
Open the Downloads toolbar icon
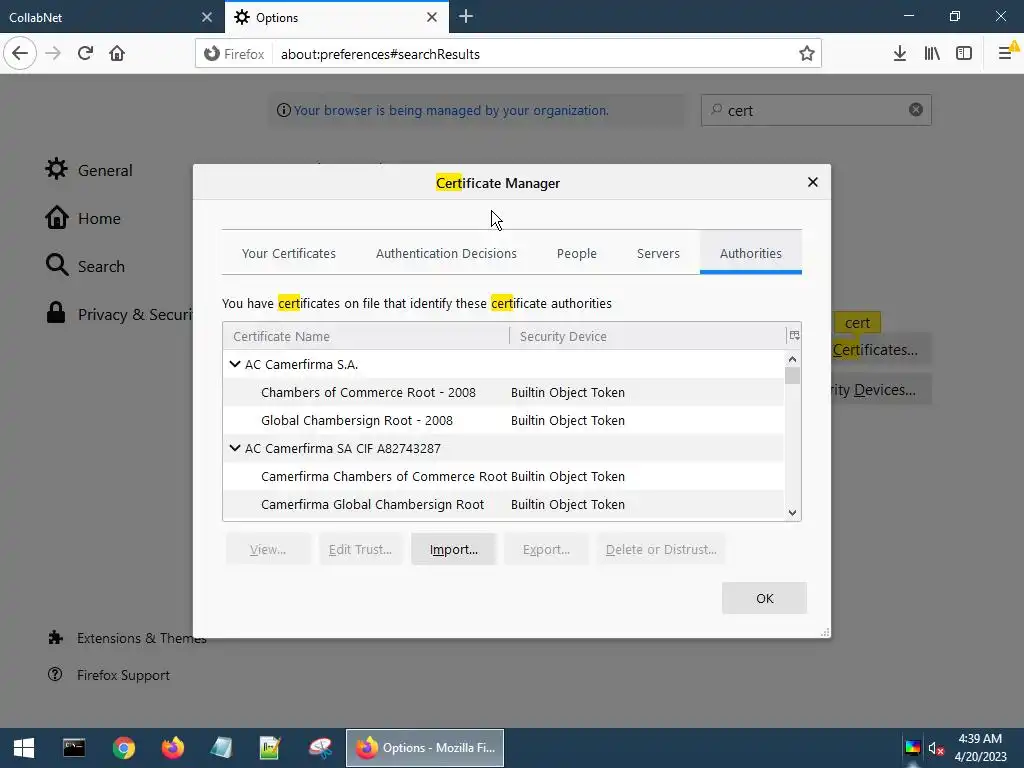tap(899, 54)
